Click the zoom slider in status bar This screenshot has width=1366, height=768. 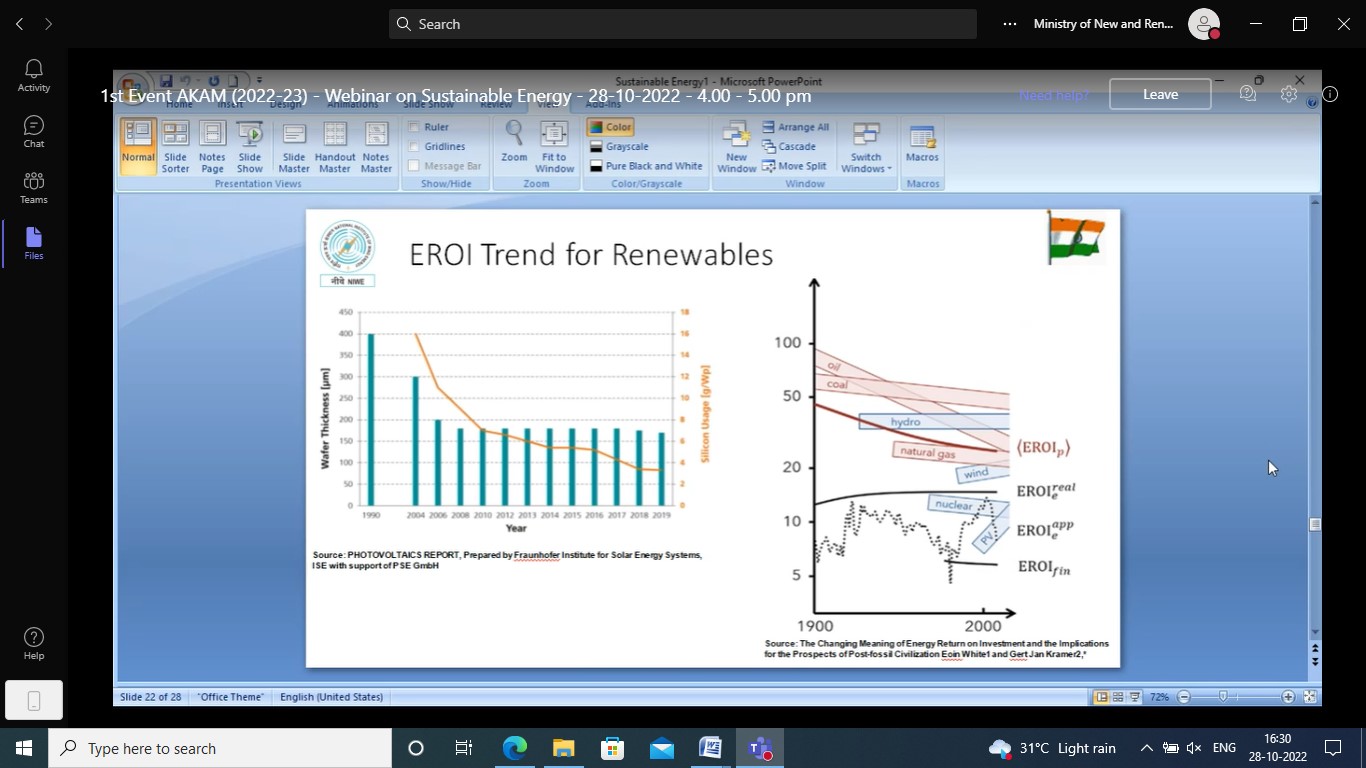1223,697
